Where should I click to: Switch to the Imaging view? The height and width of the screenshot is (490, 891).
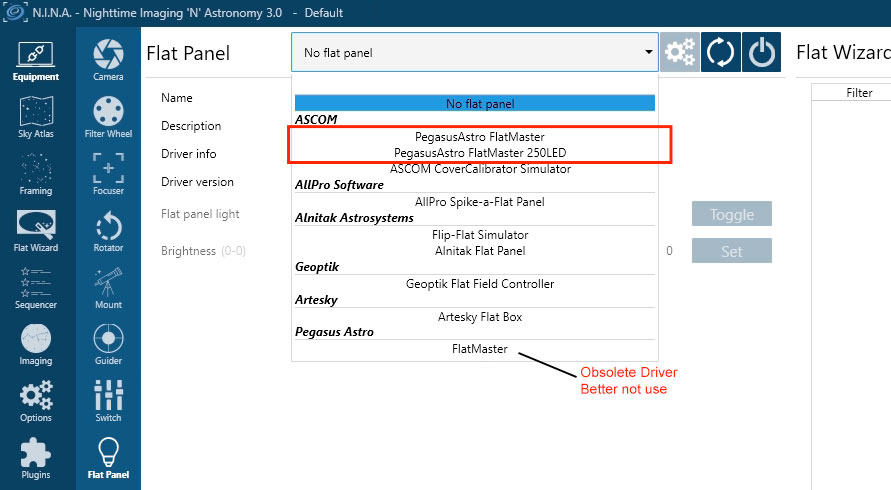coord(36,344)
